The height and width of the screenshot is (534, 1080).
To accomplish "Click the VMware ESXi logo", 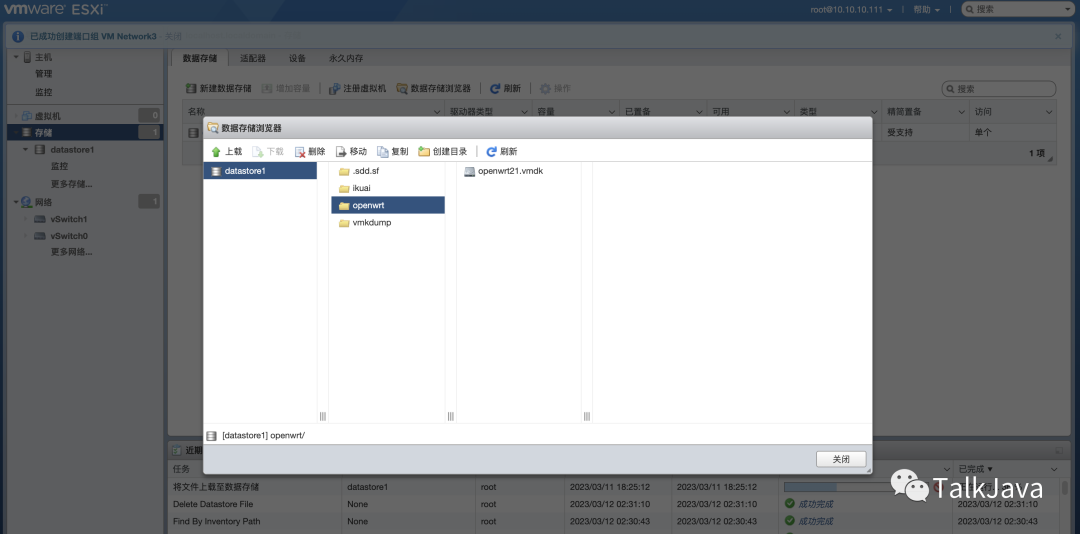I will (56, 10).
